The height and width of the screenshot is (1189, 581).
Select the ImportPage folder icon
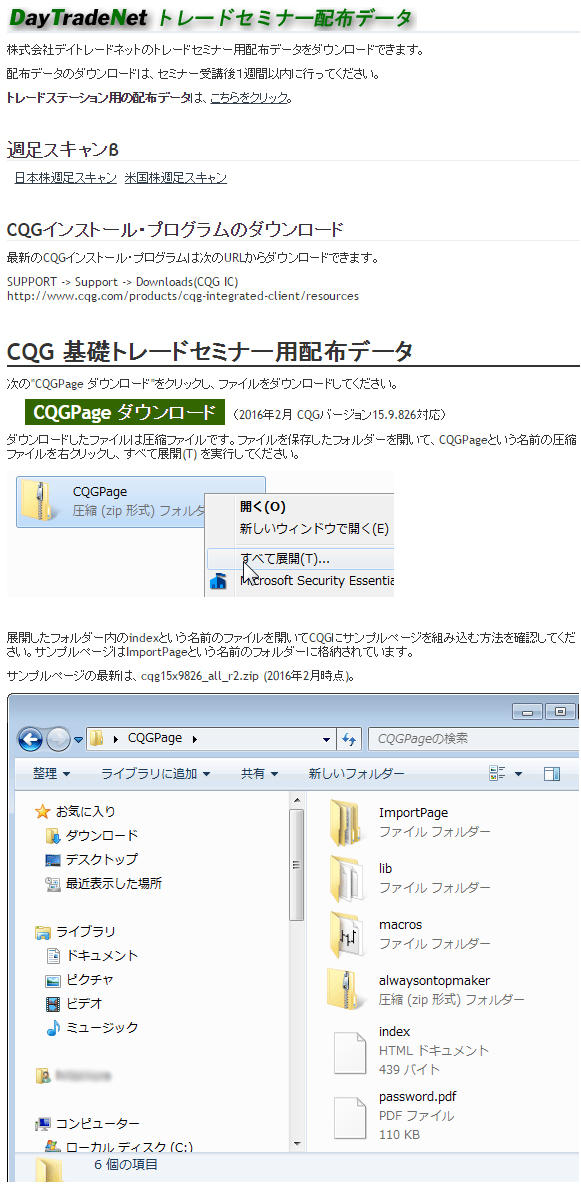[x=348, y=822]
